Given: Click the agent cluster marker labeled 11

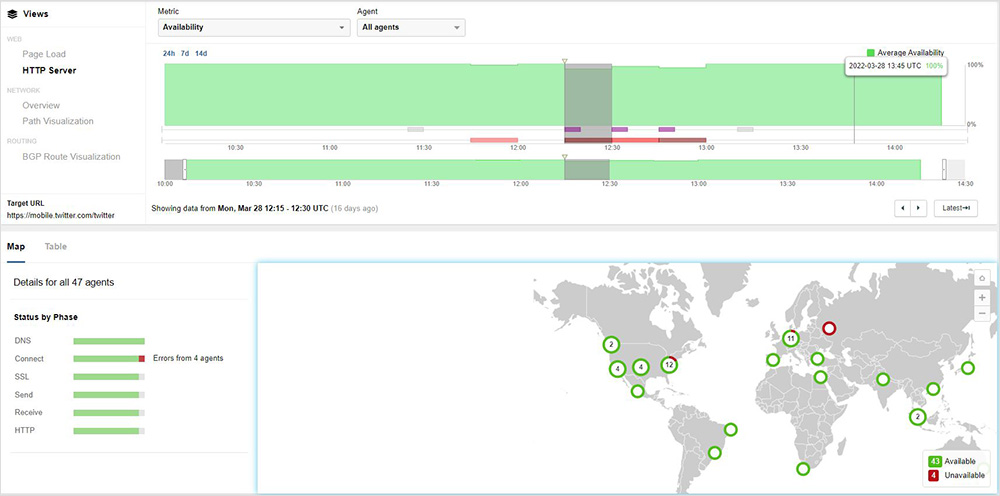Looking at the screenshot, I should (x=790, y=338).
